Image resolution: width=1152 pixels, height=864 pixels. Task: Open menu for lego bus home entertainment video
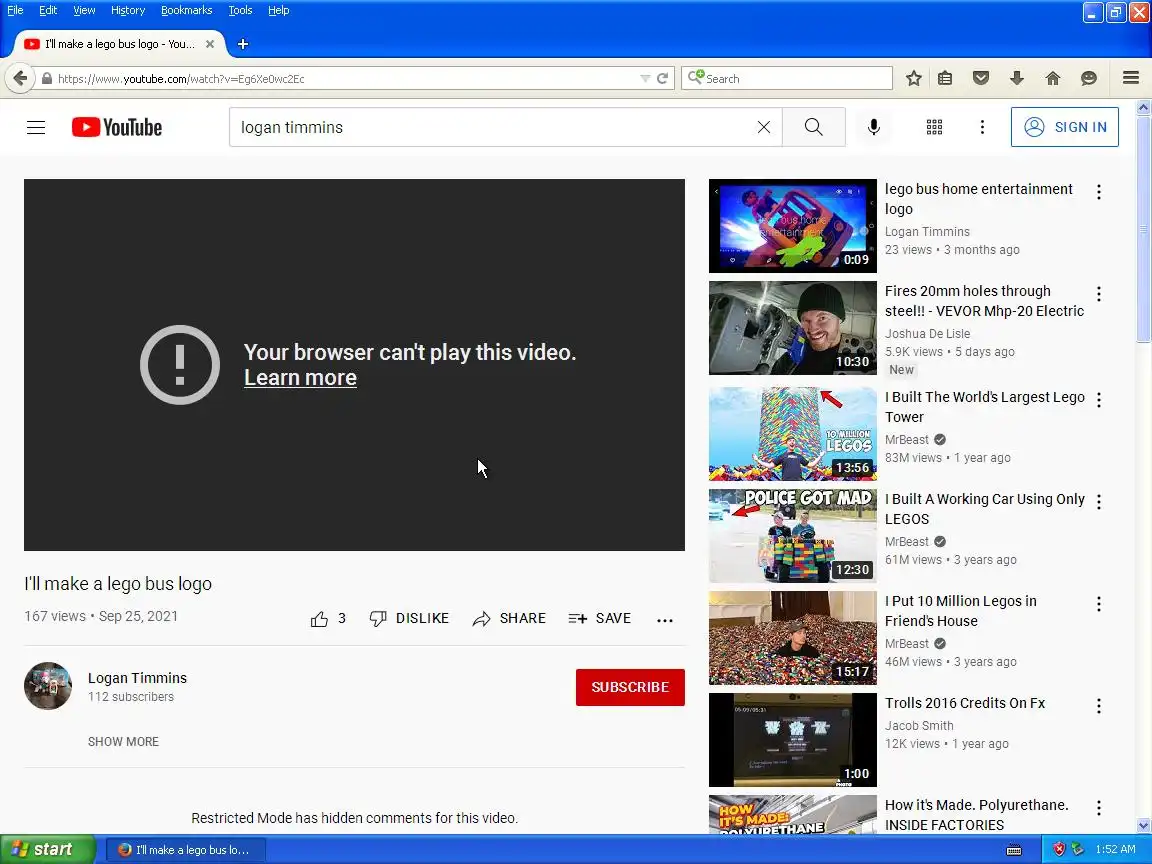click(x=1098, y=192)
